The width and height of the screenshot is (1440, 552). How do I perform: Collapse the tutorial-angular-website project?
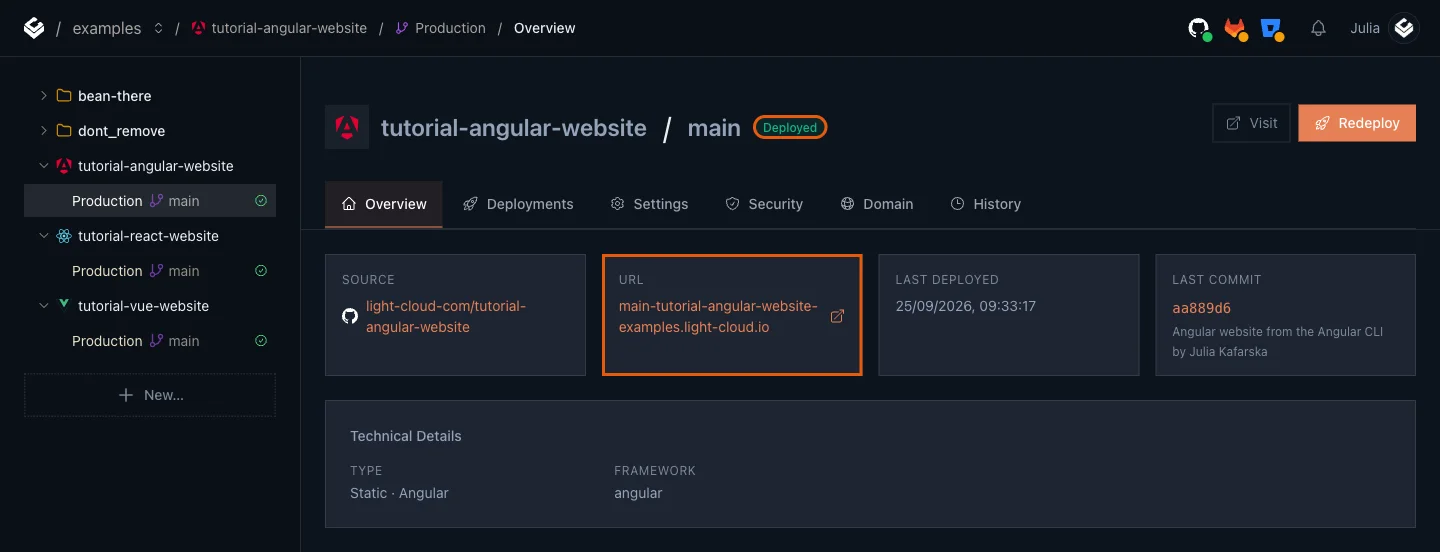coord(43,166)
